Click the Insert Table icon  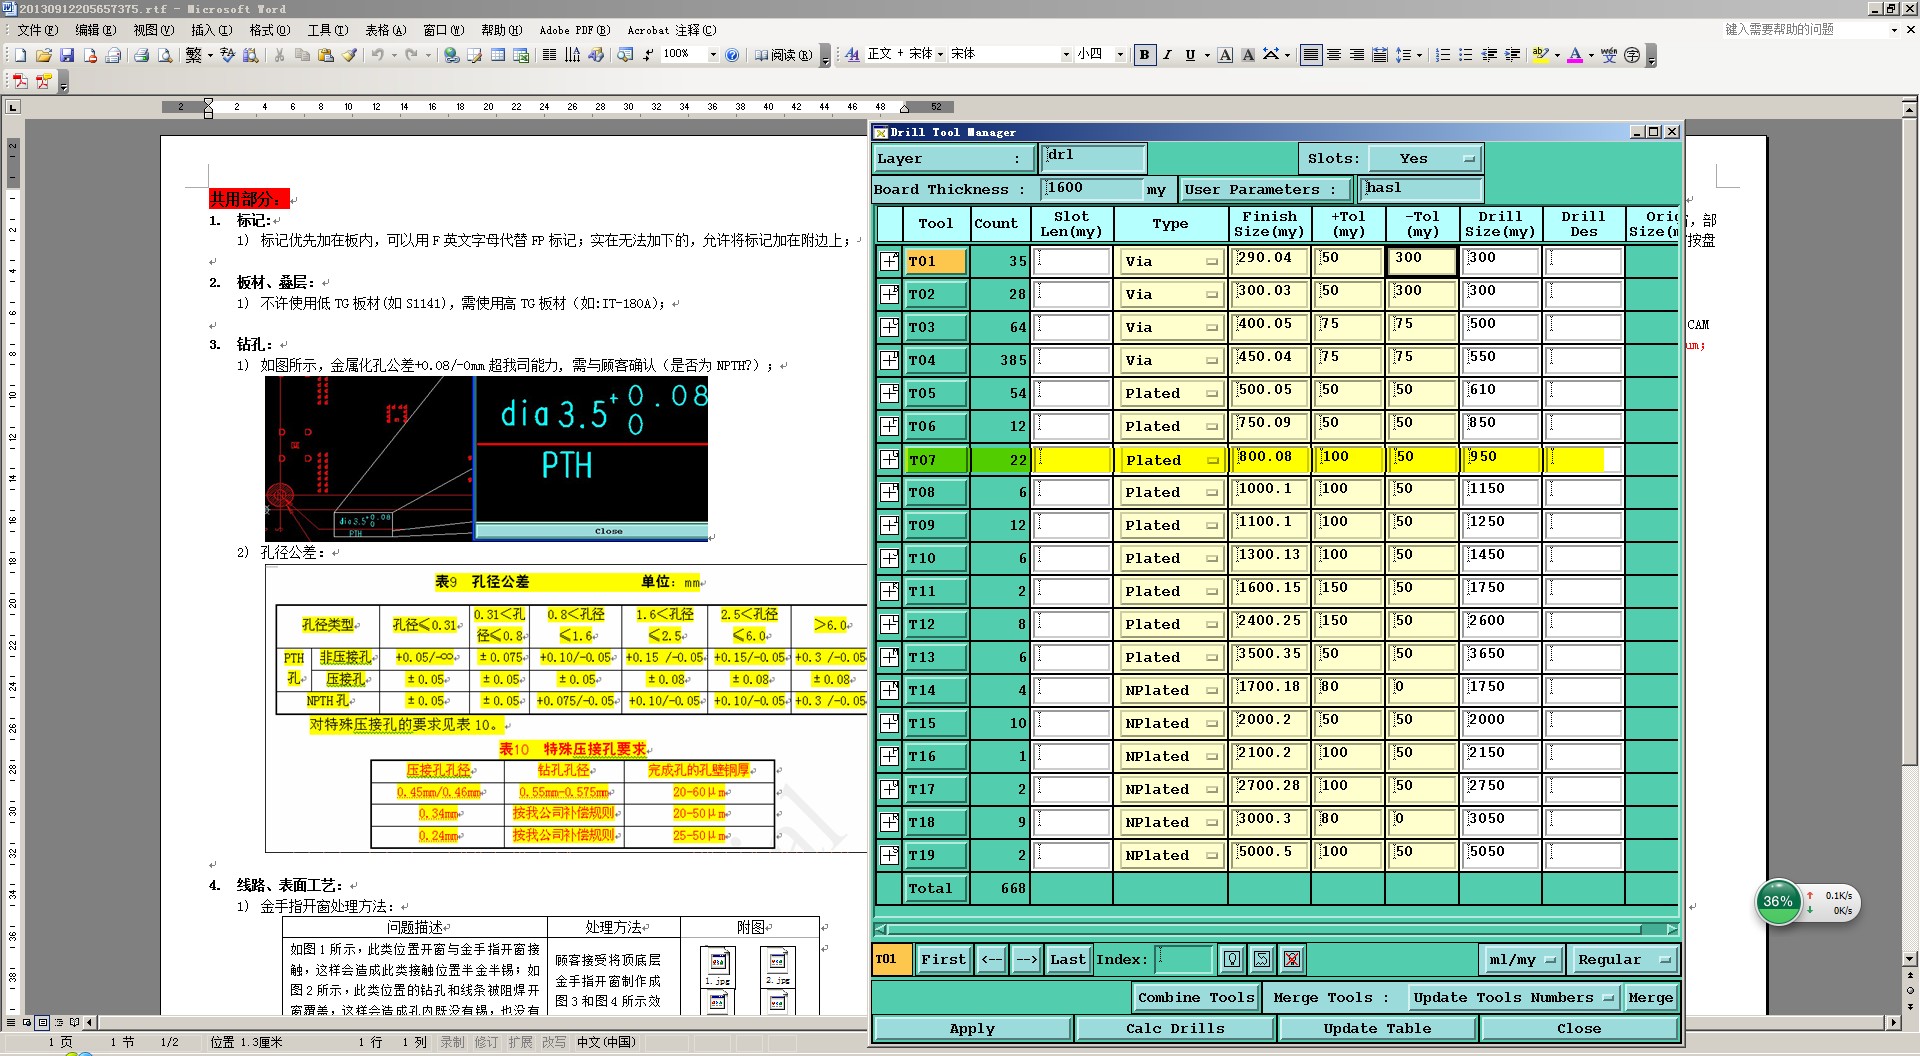tap(498, 55)
